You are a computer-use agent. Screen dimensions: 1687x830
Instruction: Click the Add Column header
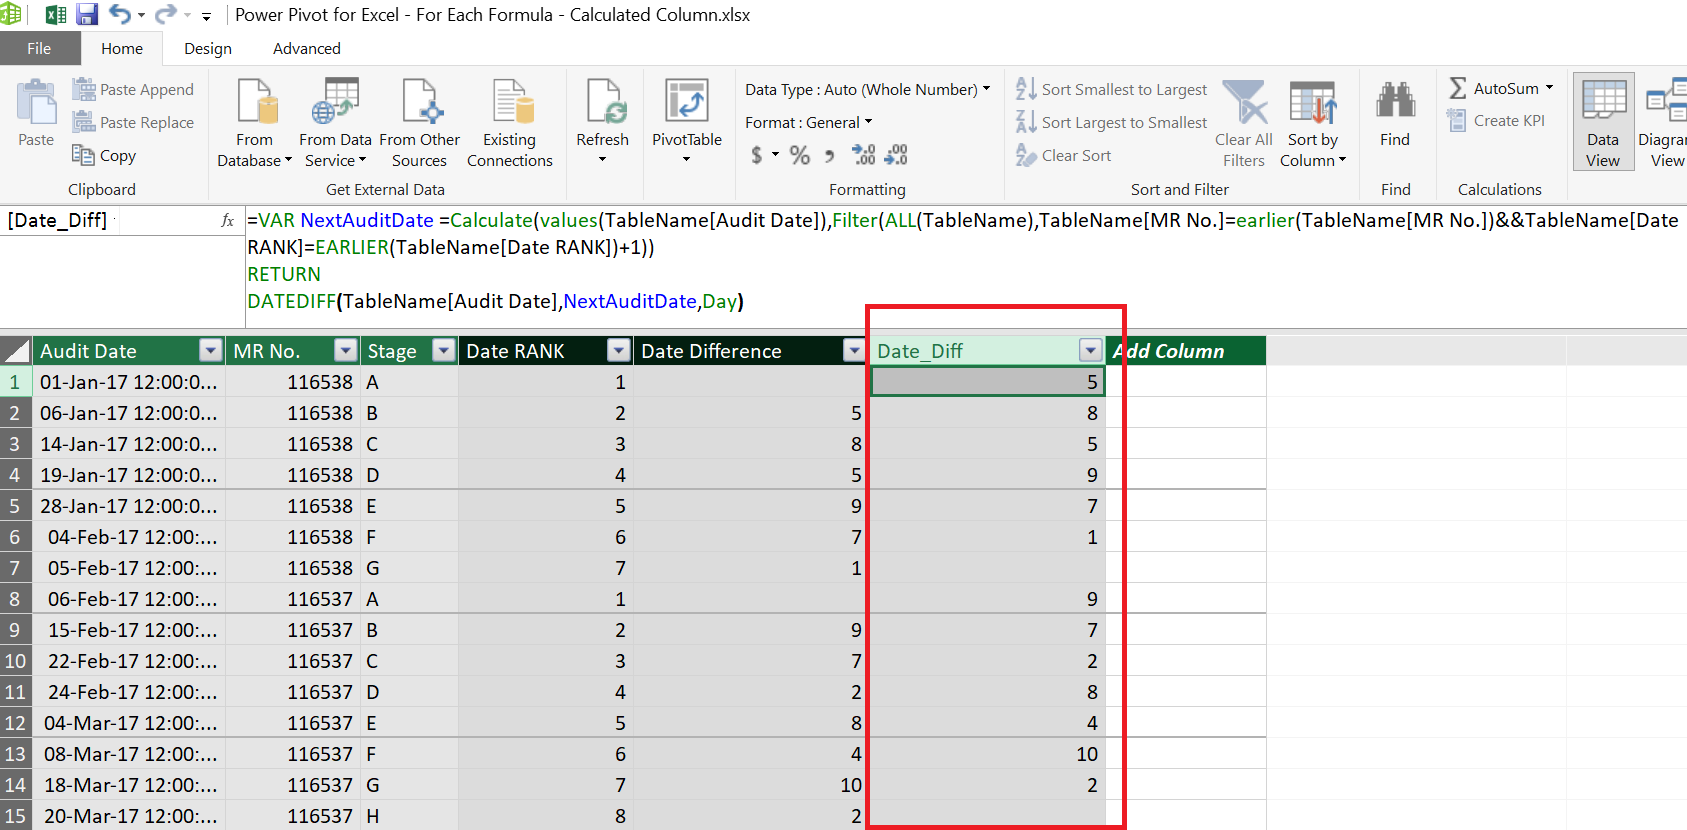click(1186, 351)
